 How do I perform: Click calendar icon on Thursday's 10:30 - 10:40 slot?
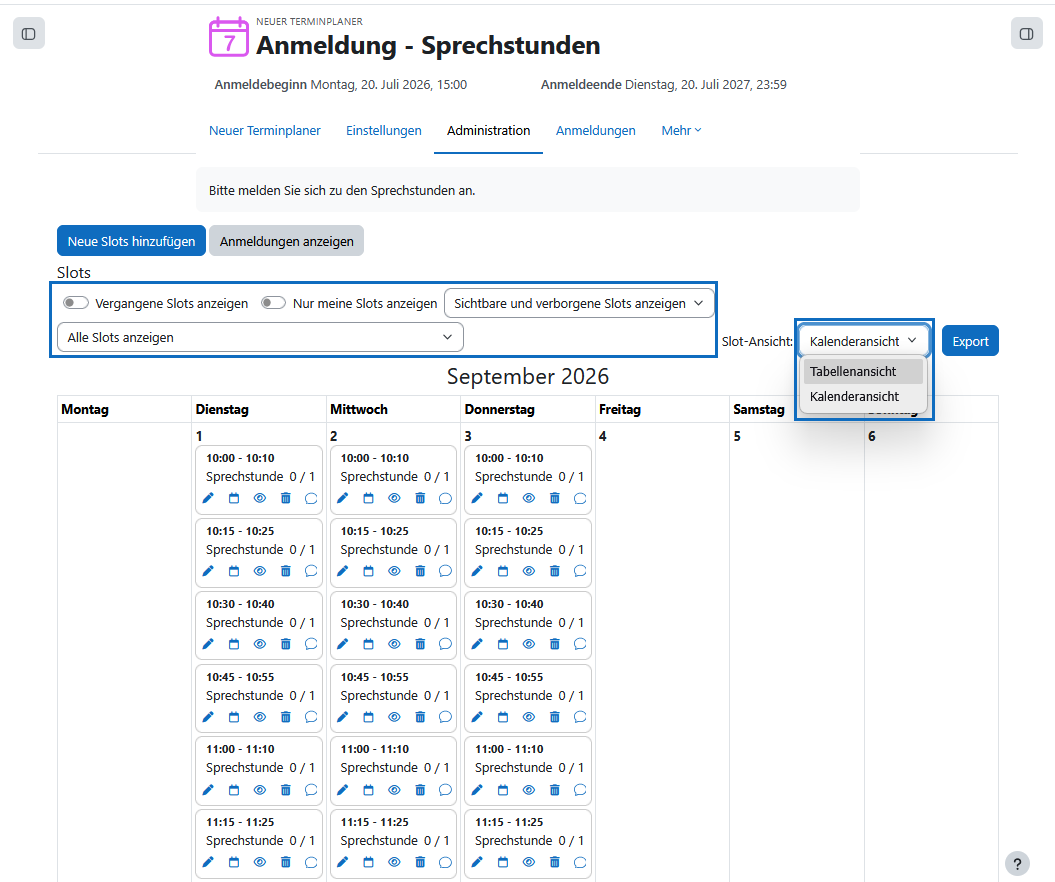(503, 644)
